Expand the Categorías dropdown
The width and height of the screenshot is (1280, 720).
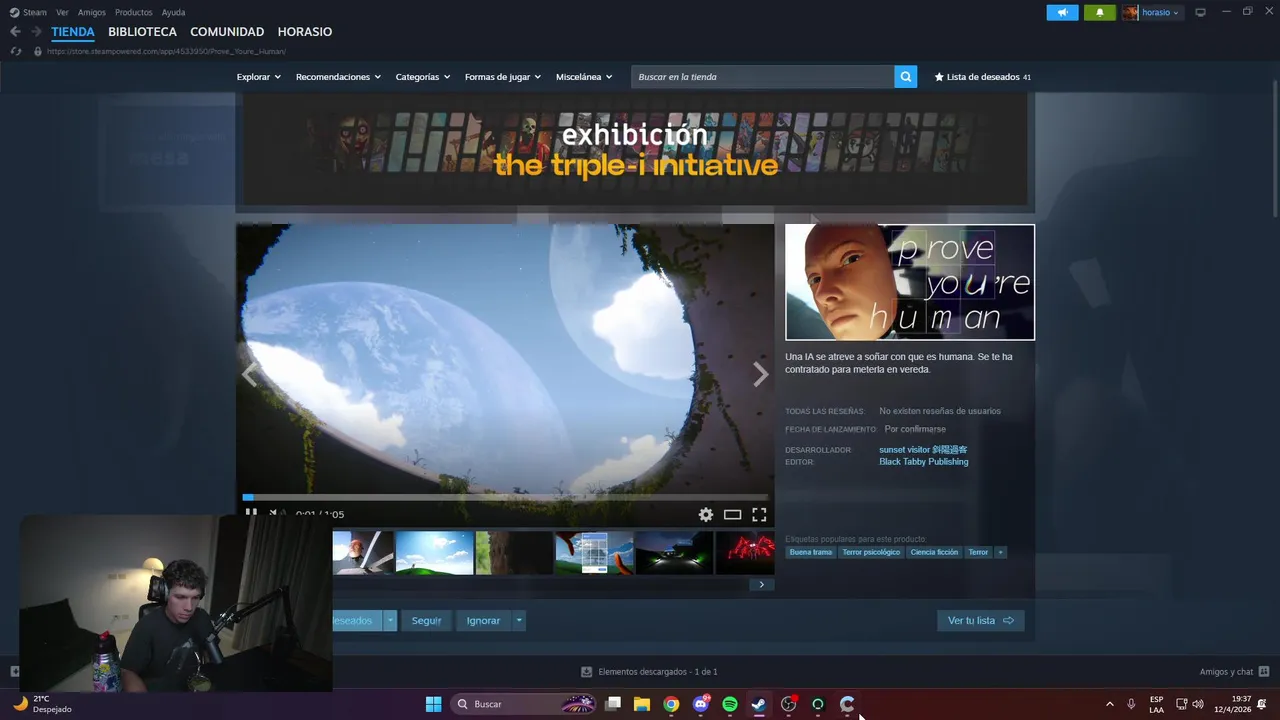pos(422,77)
